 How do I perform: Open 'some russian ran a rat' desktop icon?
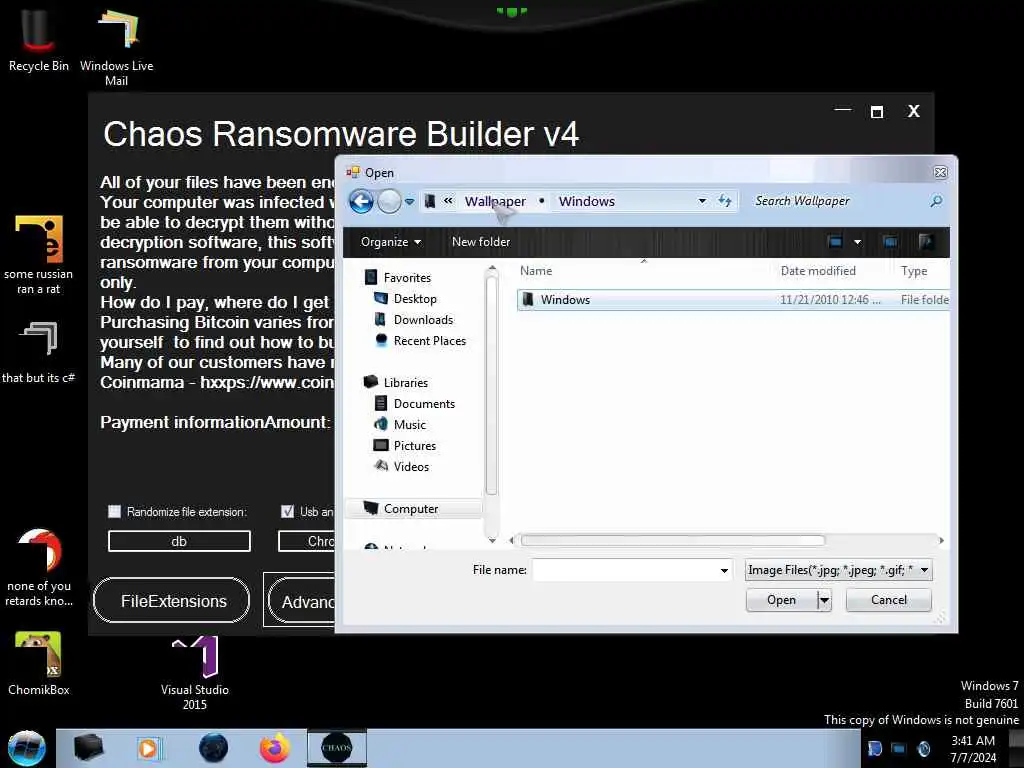pyautogui.click(x=39, y=255)
